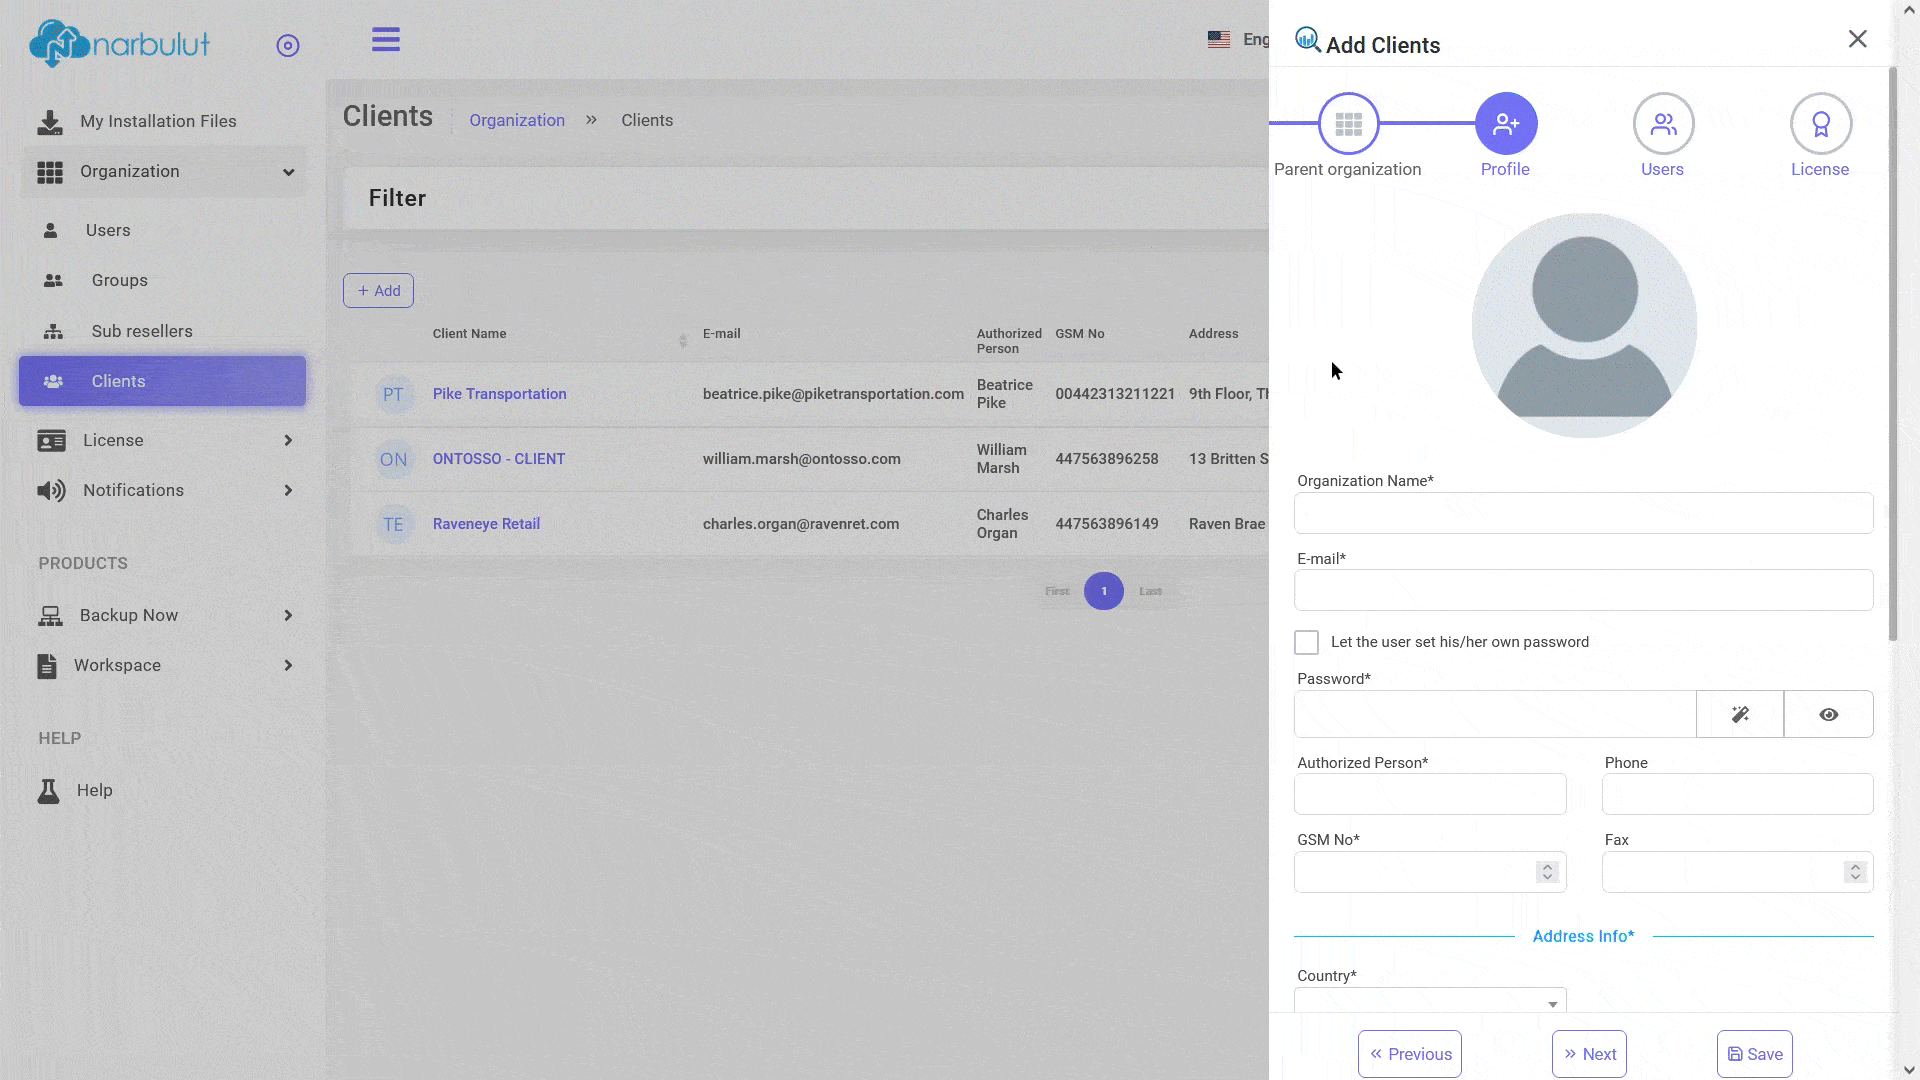Viewport: 1920px width, 1080px height.
Task: Click the Fax input field
Action: click(x=1737, y=872)
